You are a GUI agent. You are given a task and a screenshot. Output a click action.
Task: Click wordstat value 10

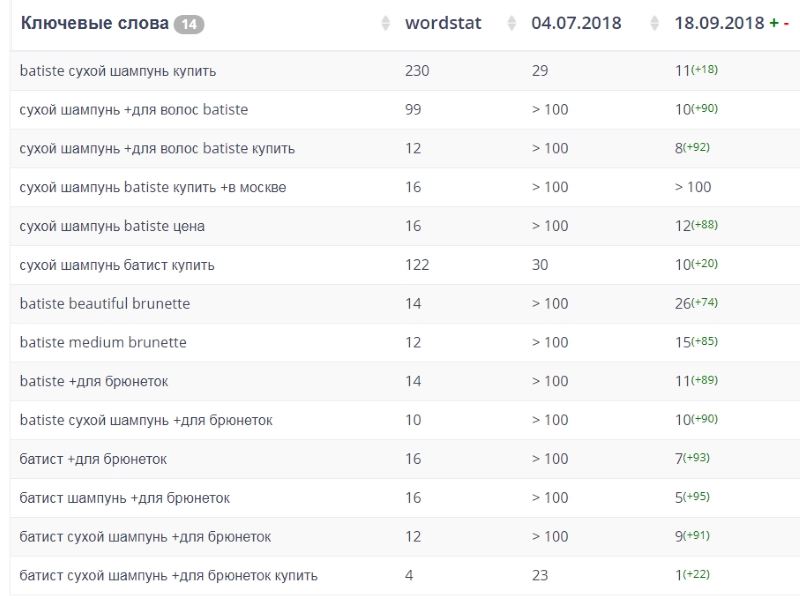click(x=413, y=420)
